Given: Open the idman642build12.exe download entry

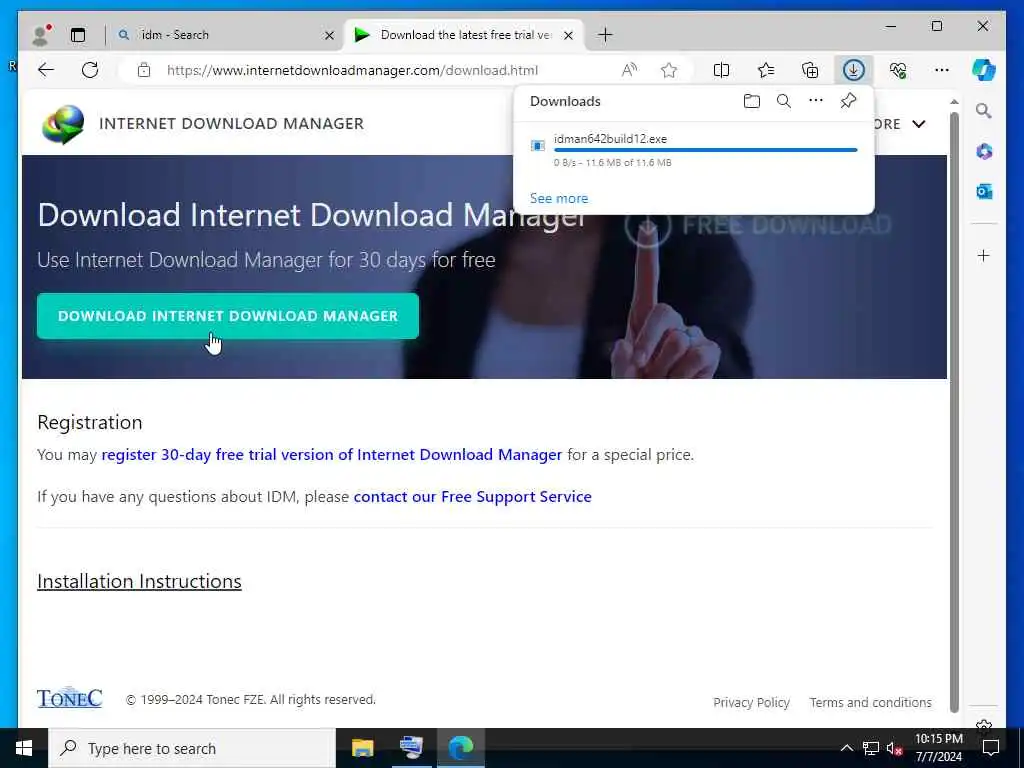Looking at the screenshot, I should coord(694,150).
